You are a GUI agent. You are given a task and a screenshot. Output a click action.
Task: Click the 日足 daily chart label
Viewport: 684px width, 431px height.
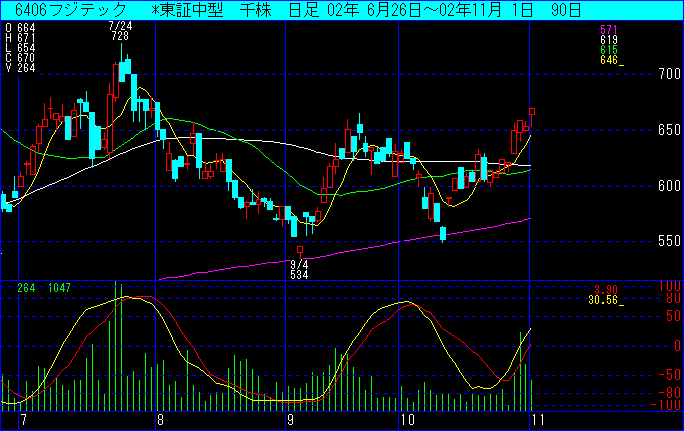pos(304,10)
